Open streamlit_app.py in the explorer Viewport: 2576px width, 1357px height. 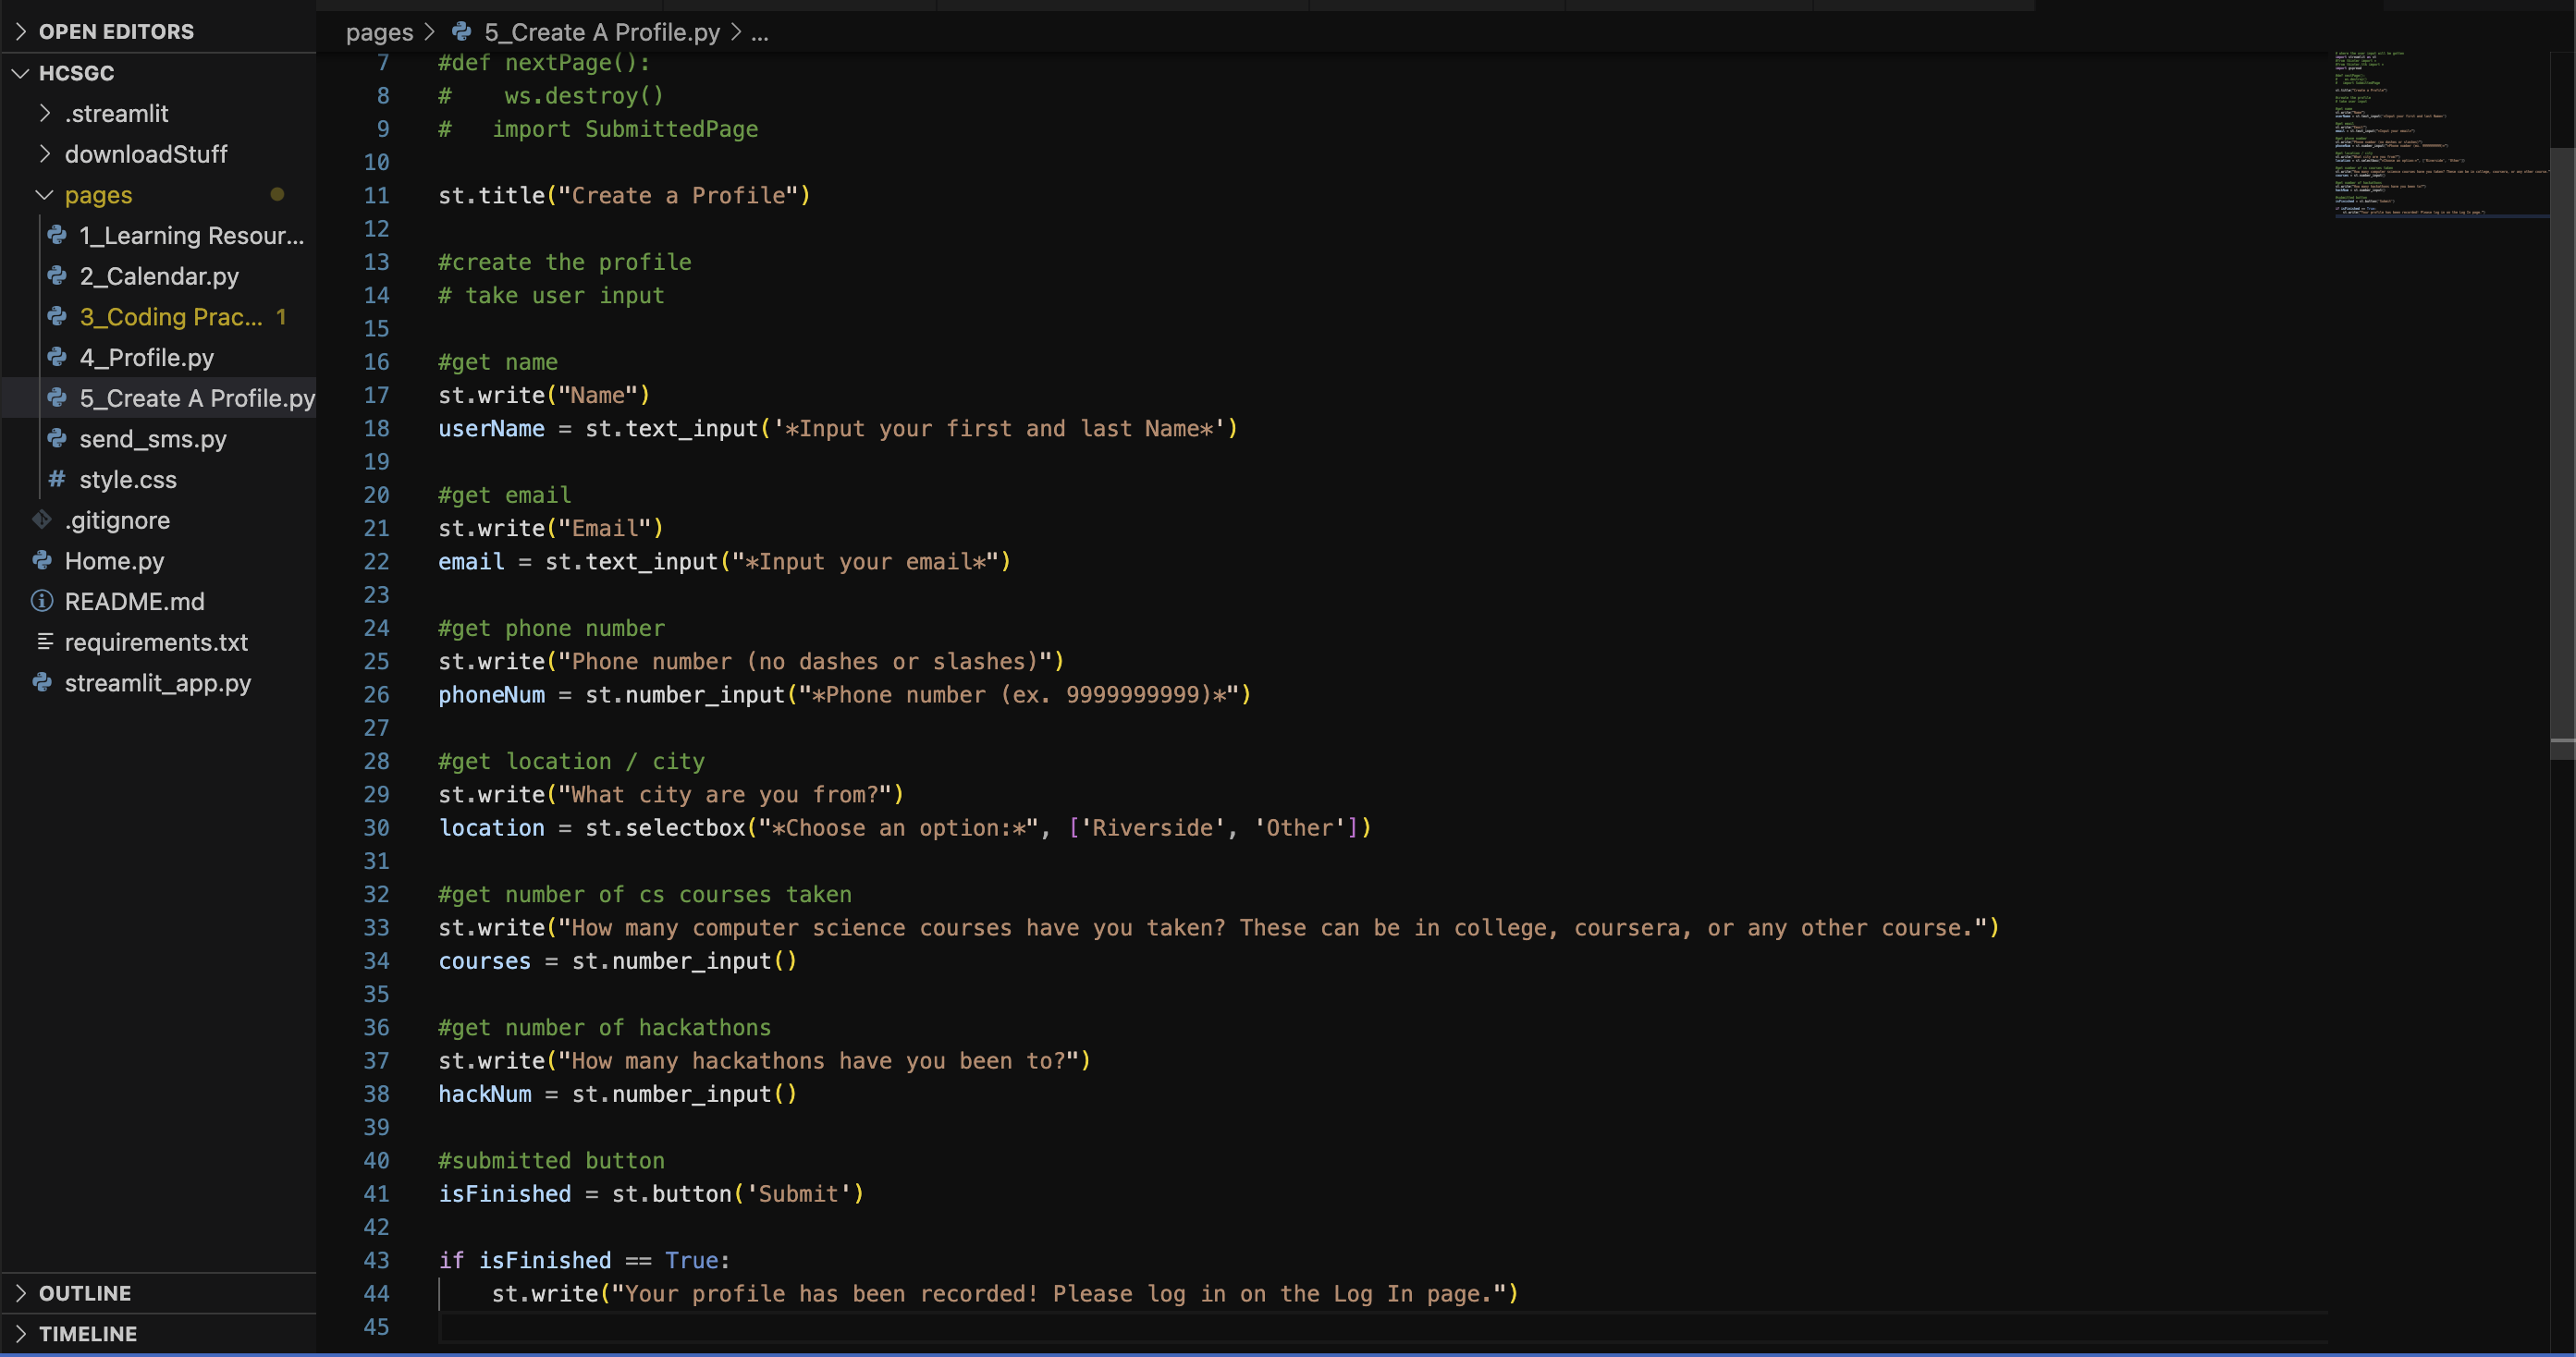click(x=158, y=683)
